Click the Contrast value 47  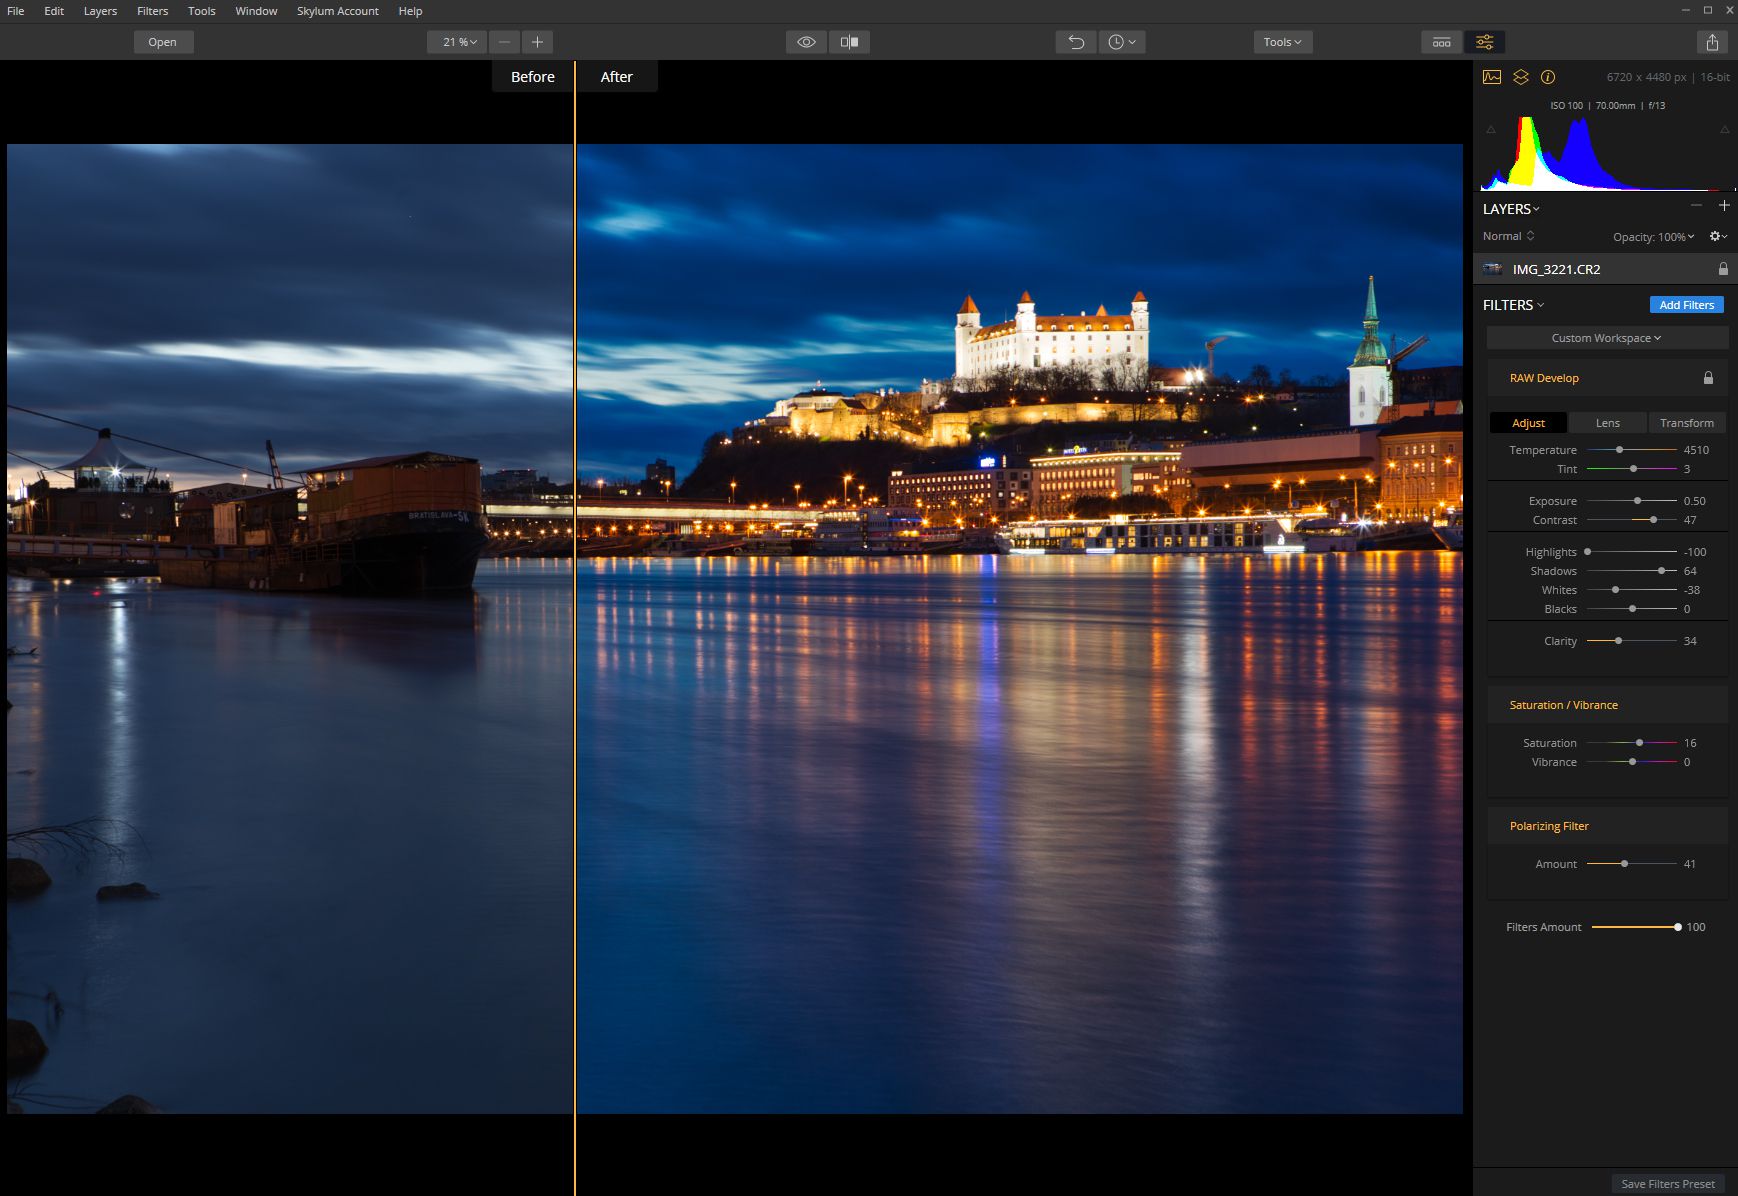click(x=1690, y=520)
